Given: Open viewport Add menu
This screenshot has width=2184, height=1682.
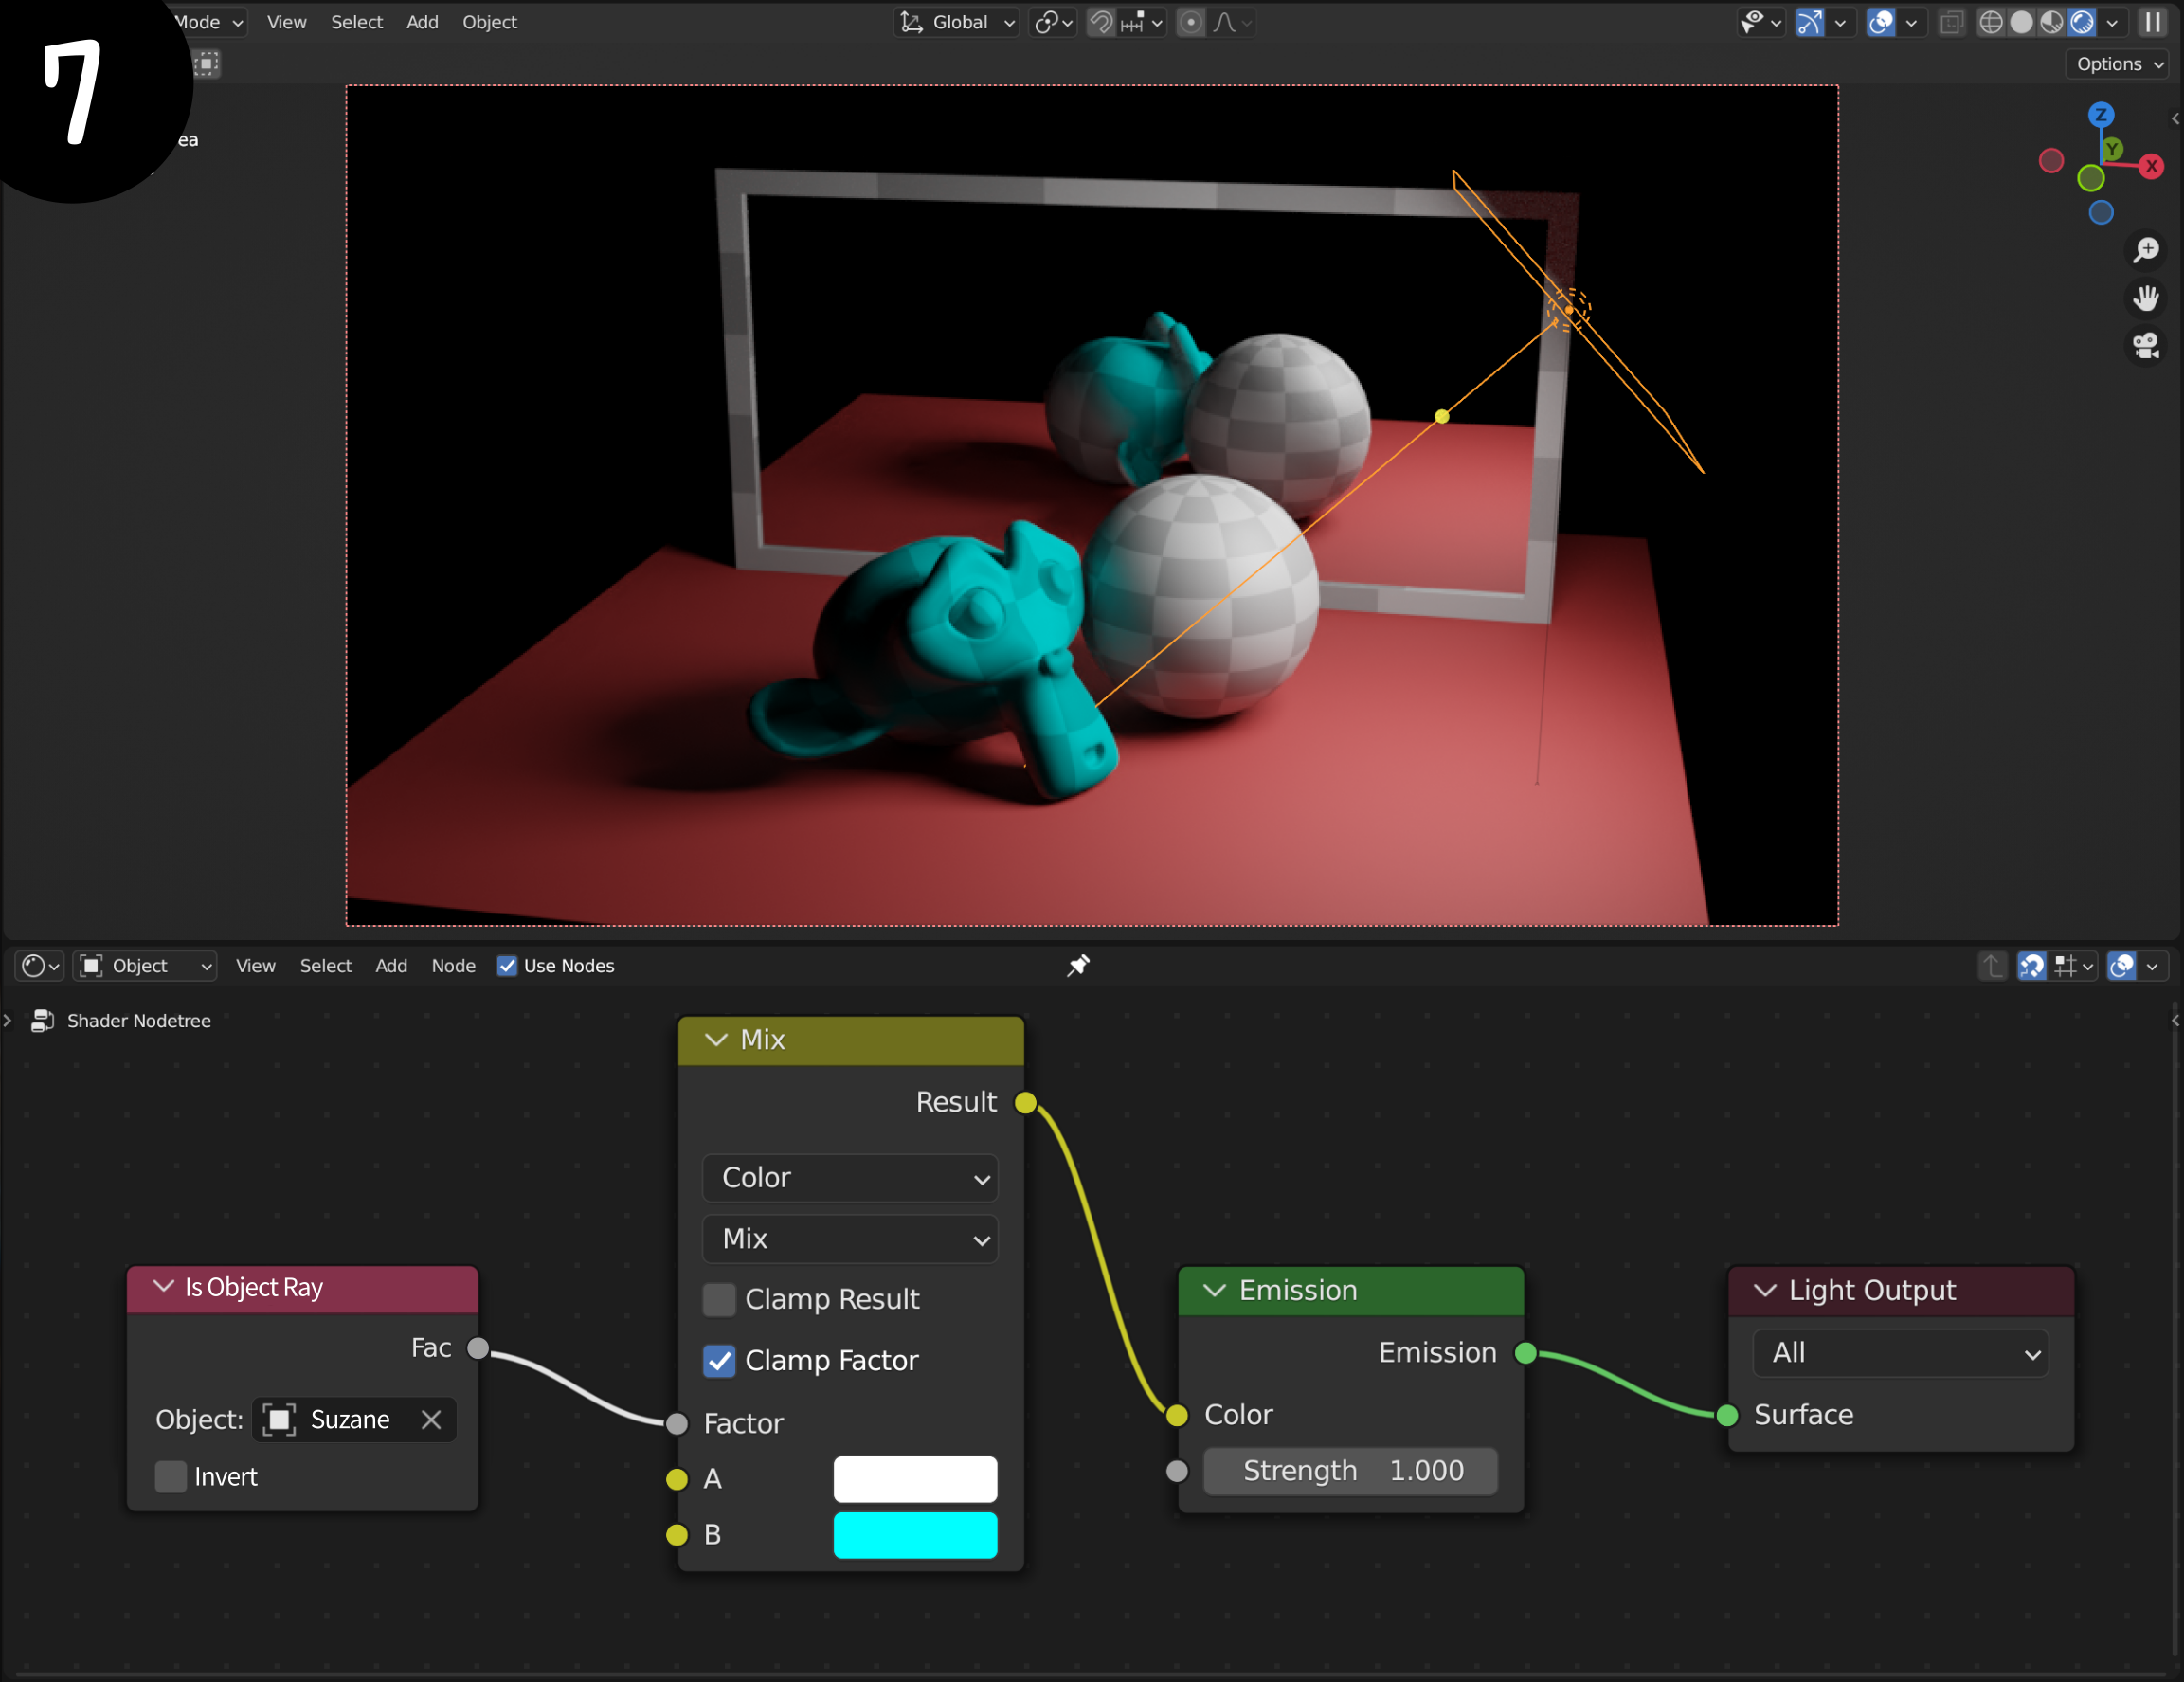Looking at the screenshot, I should (x=422, y=22).
